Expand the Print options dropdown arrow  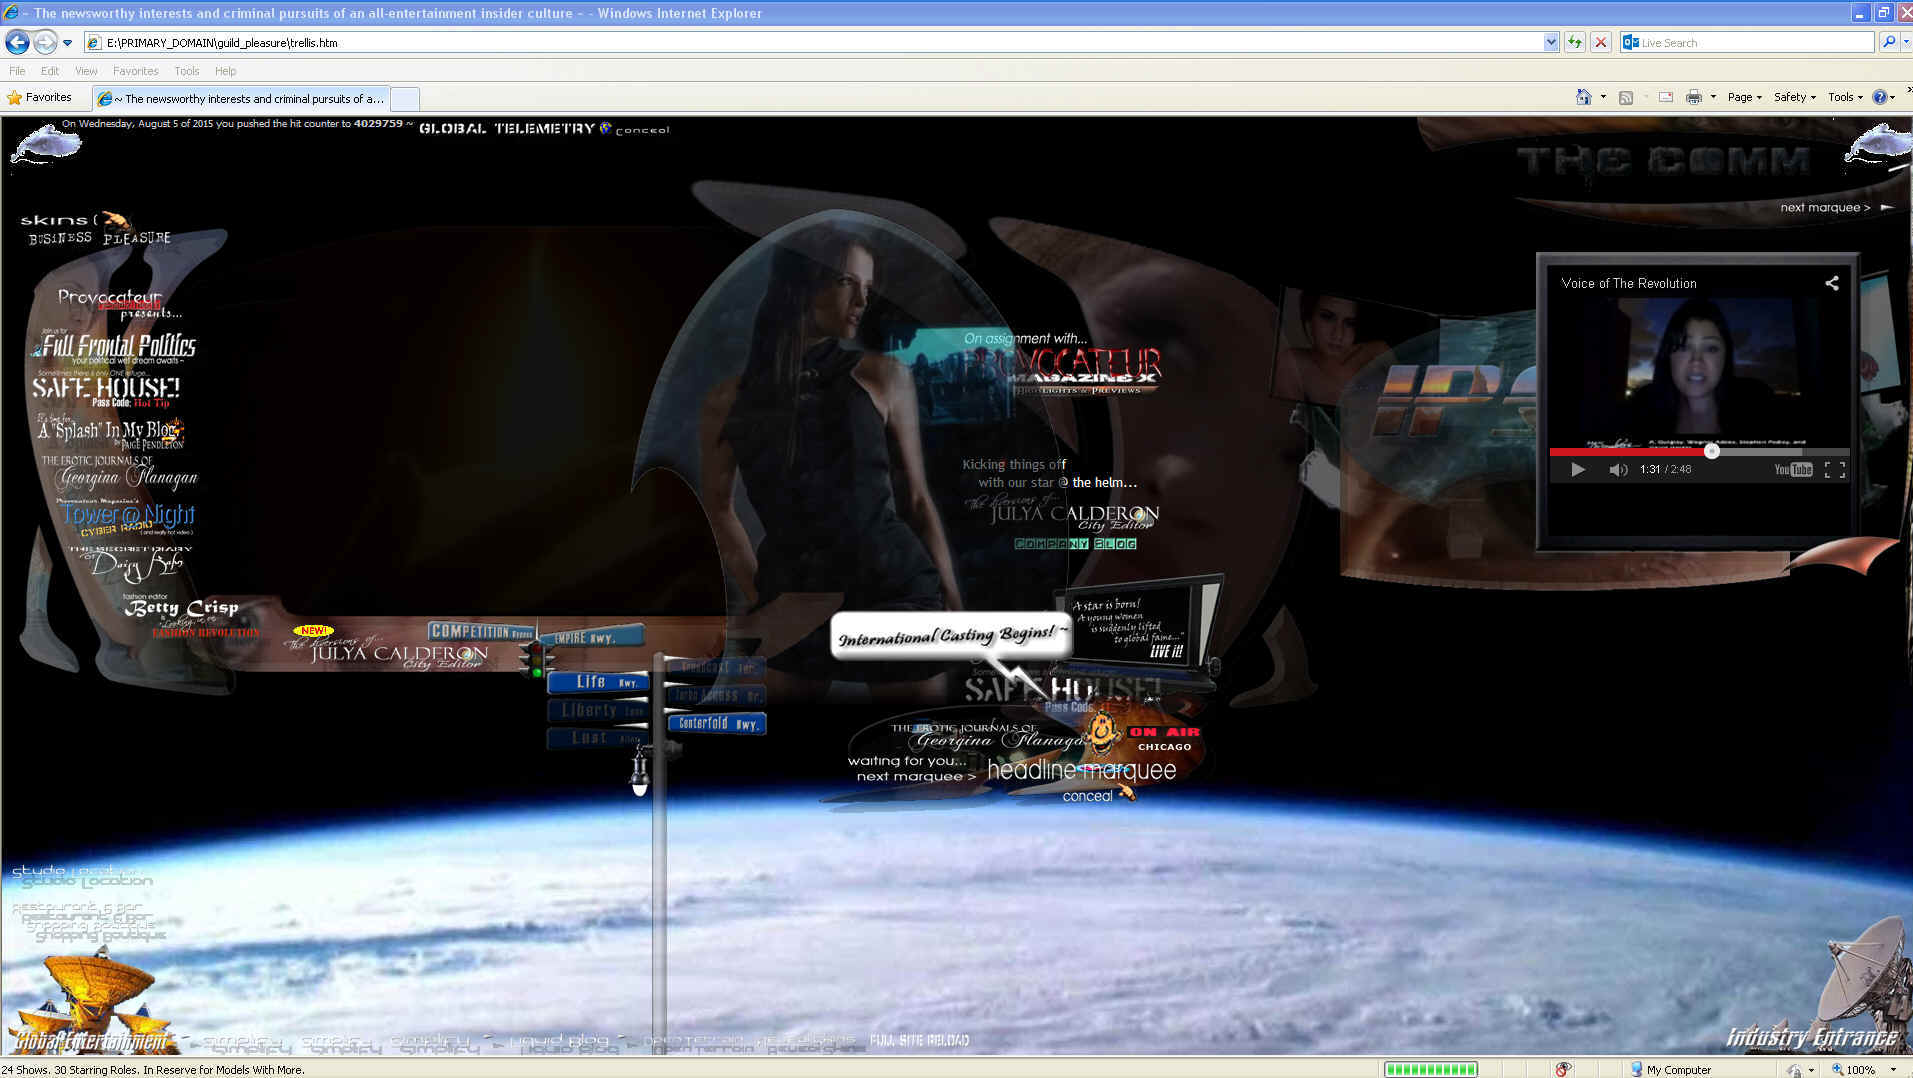tap(1713, 97)
